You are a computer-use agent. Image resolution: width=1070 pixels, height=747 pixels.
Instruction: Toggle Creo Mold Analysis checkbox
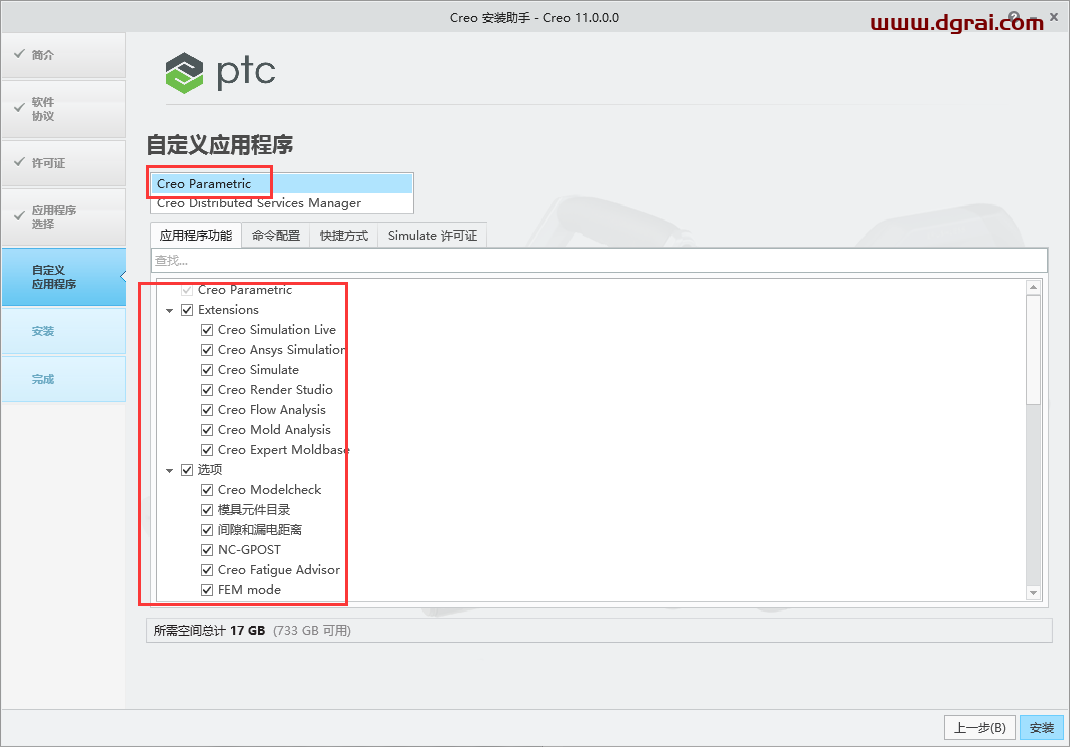[x=207, y=430]
